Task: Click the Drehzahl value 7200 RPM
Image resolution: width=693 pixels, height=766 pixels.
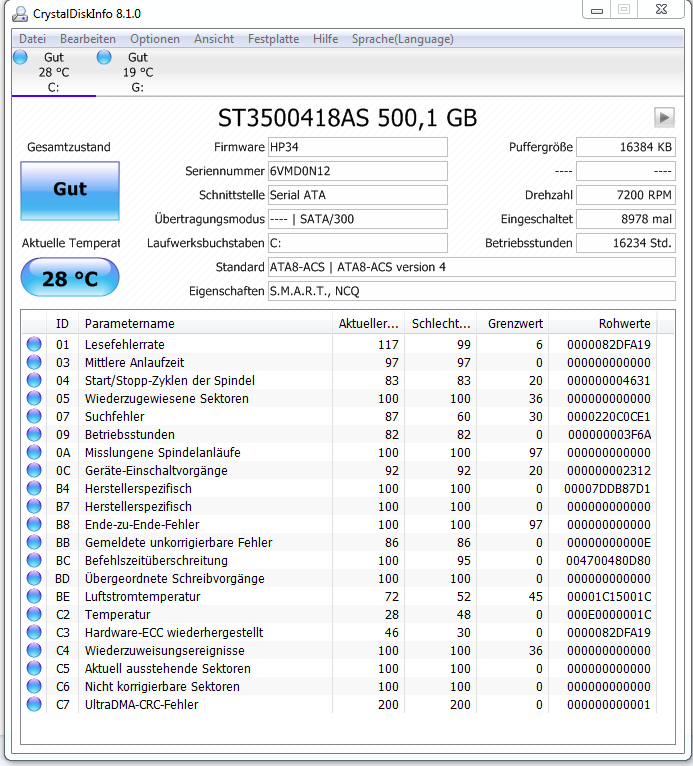Action: (x=626, y=195)
